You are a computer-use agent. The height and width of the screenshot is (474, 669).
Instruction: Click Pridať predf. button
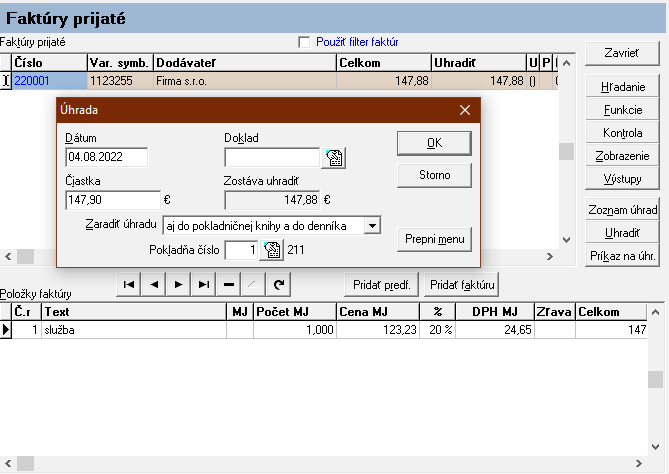[x=381, y=285]
